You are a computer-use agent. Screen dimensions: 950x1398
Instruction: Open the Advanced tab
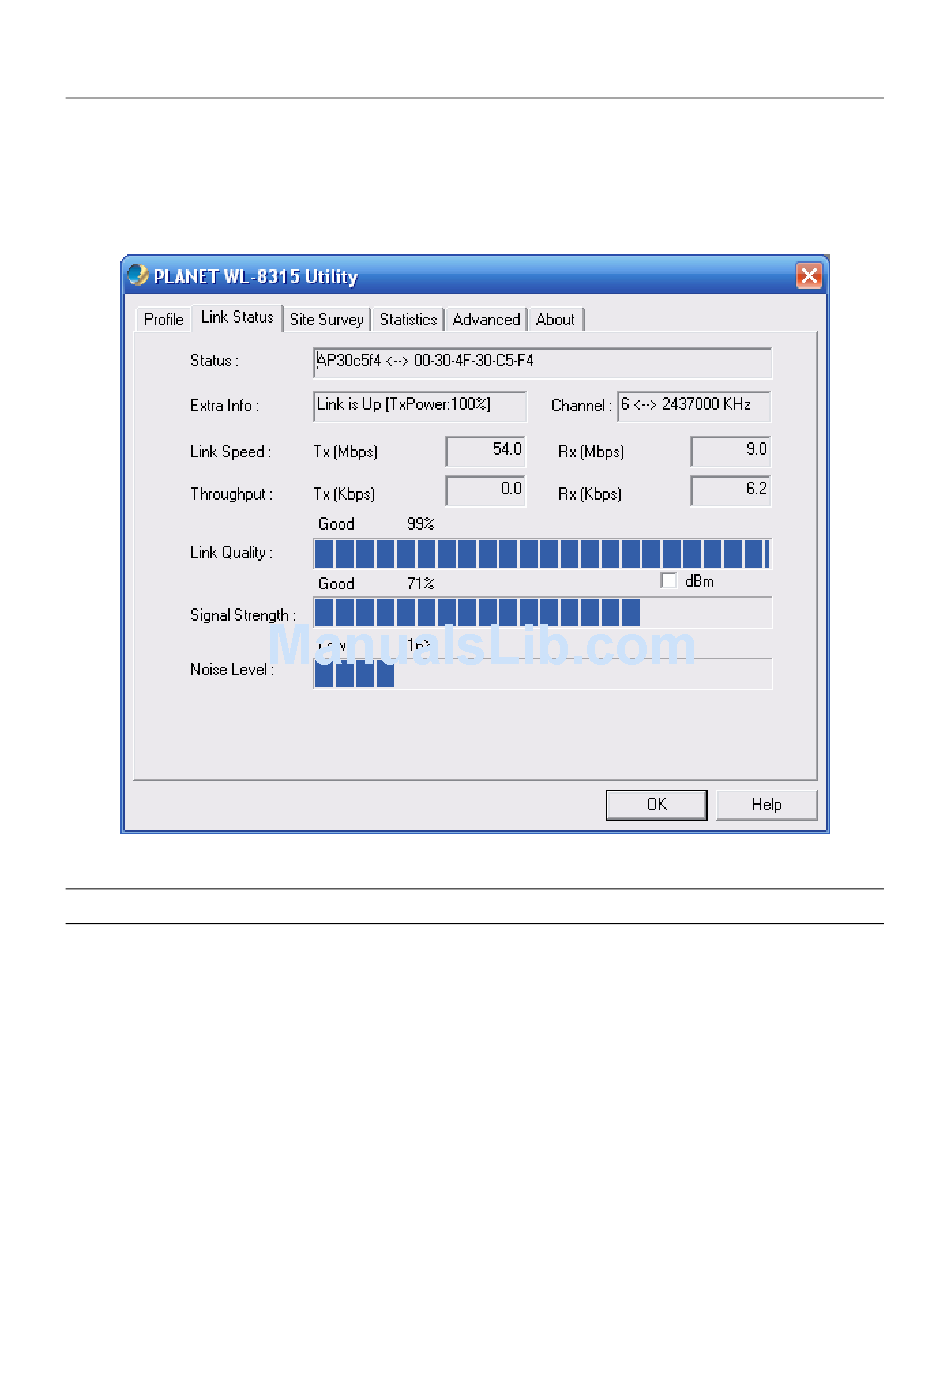[486, 319]
